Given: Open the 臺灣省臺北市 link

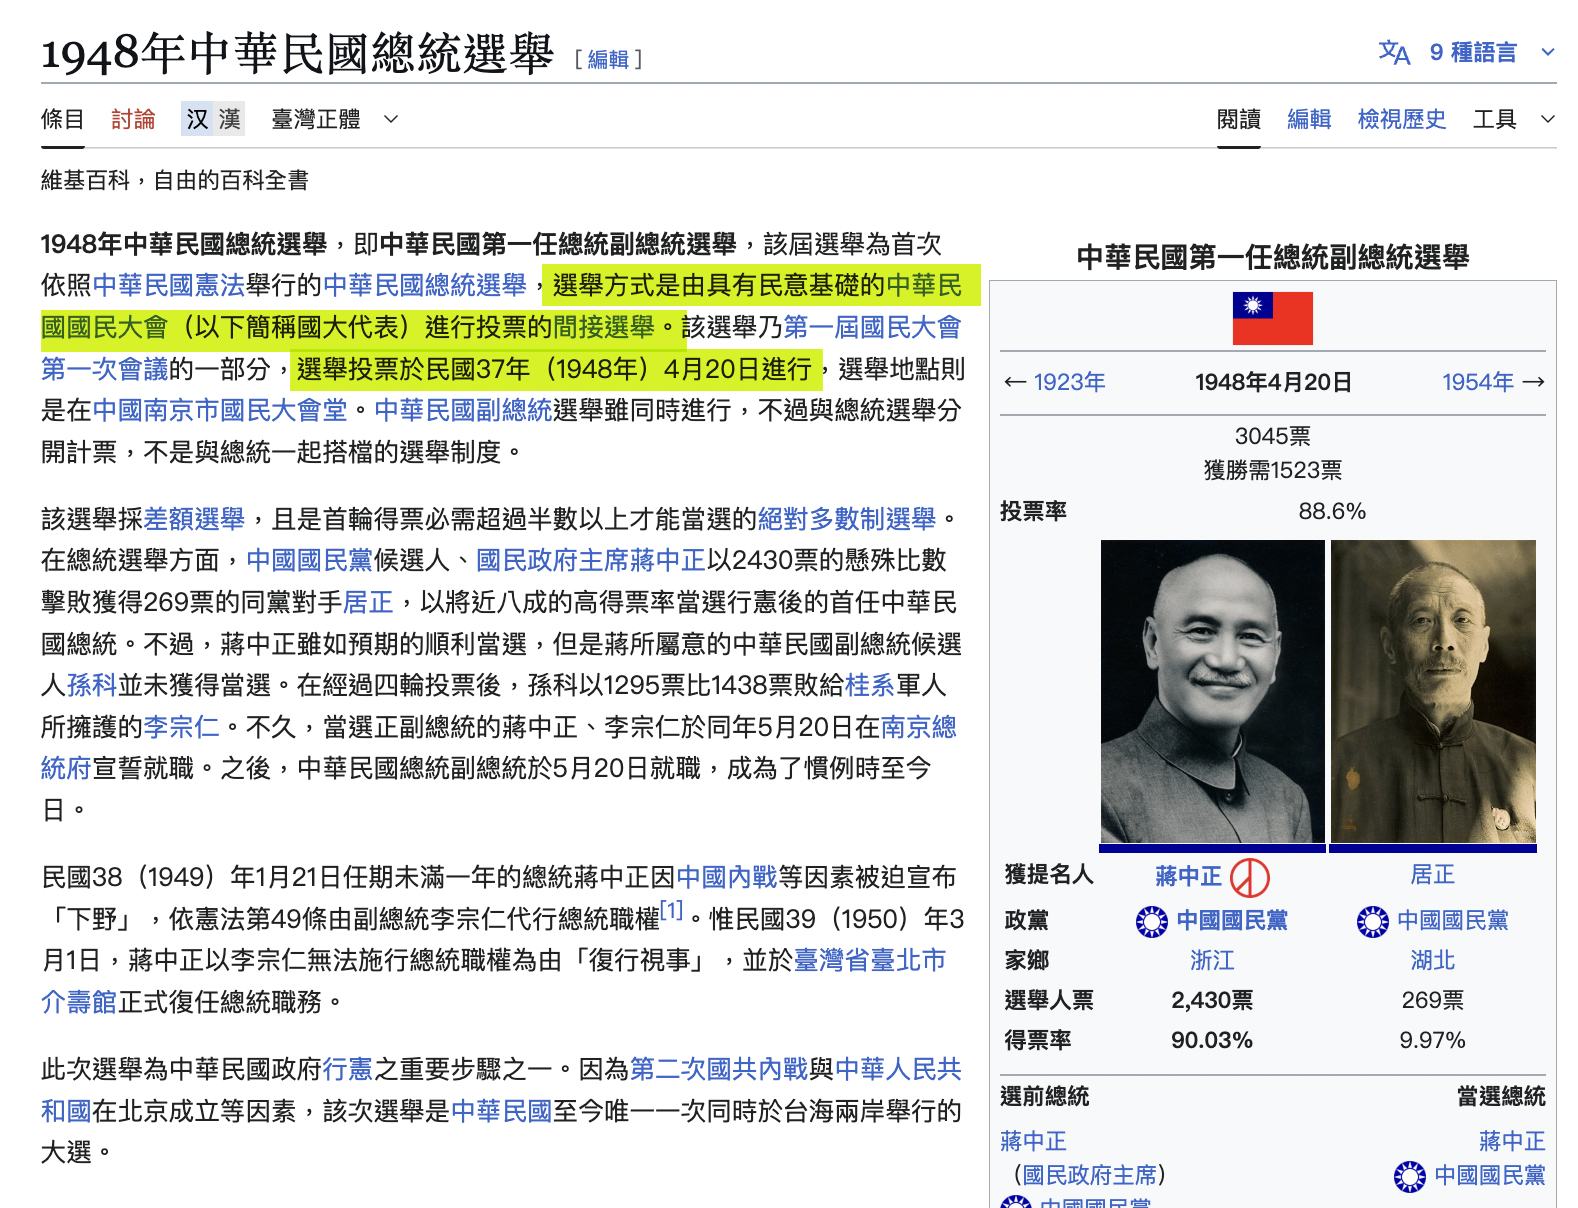Looking at the screenshot, I should click(x=870, y=960).
